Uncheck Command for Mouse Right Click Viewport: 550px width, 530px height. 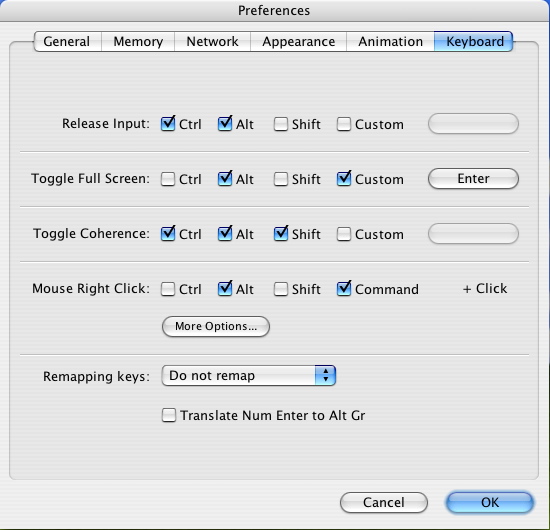344,289
